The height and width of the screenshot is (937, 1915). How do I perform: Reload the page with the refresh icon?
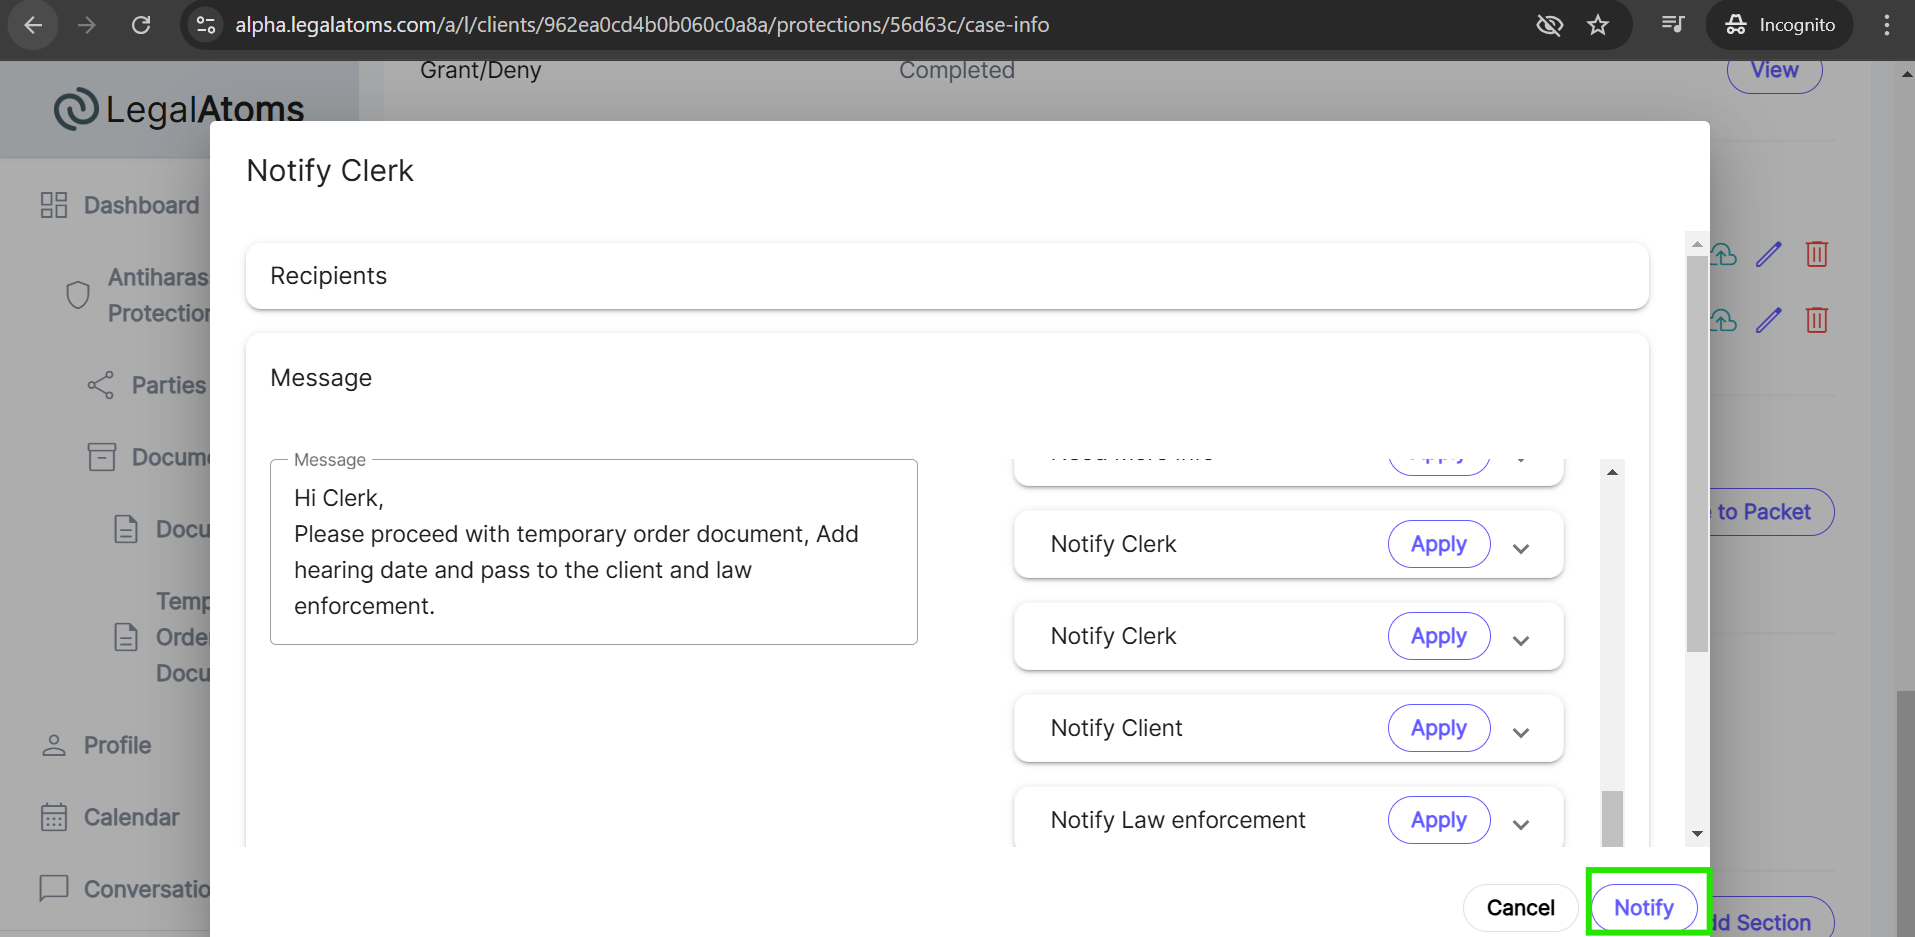[141, 25]
